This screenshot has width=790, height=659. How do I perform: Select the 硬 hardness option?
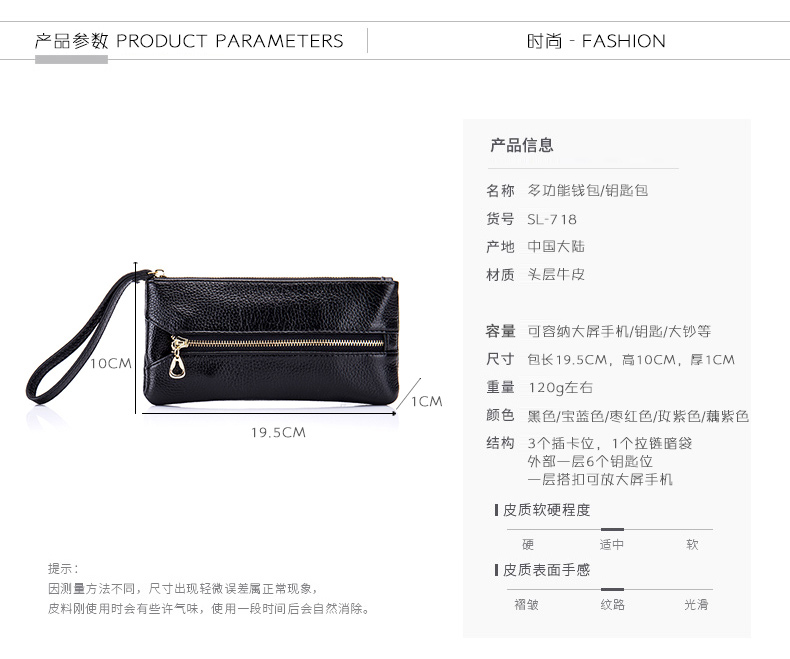pyautogui.click(x=528, y=545)
